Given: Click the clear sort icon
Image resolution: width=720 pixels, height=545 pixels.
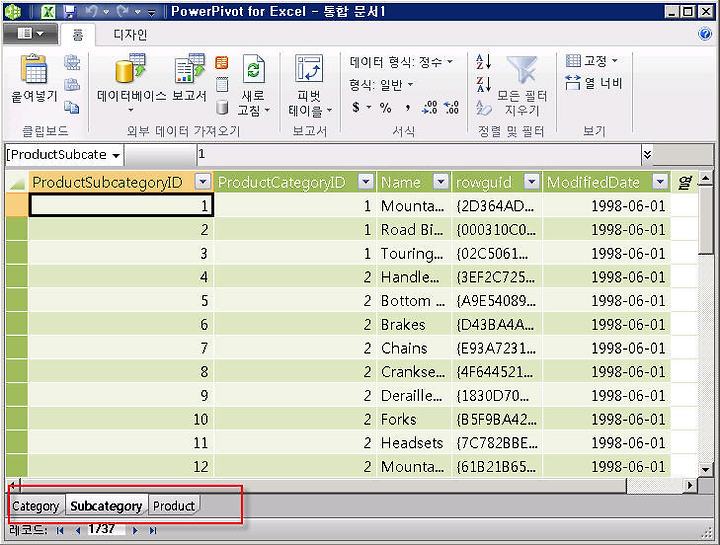Looking at the screenshot, I should [484, 108].
